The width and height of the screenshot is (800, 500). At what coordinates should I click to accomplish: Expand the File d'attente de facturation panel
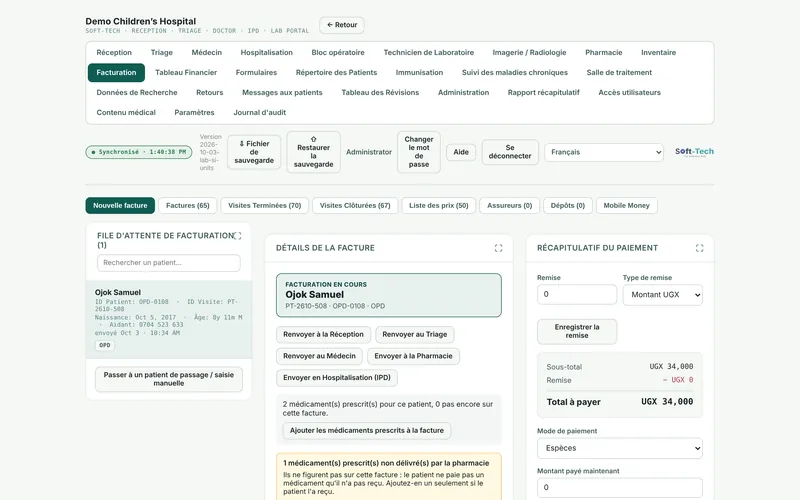pos(237,236)
